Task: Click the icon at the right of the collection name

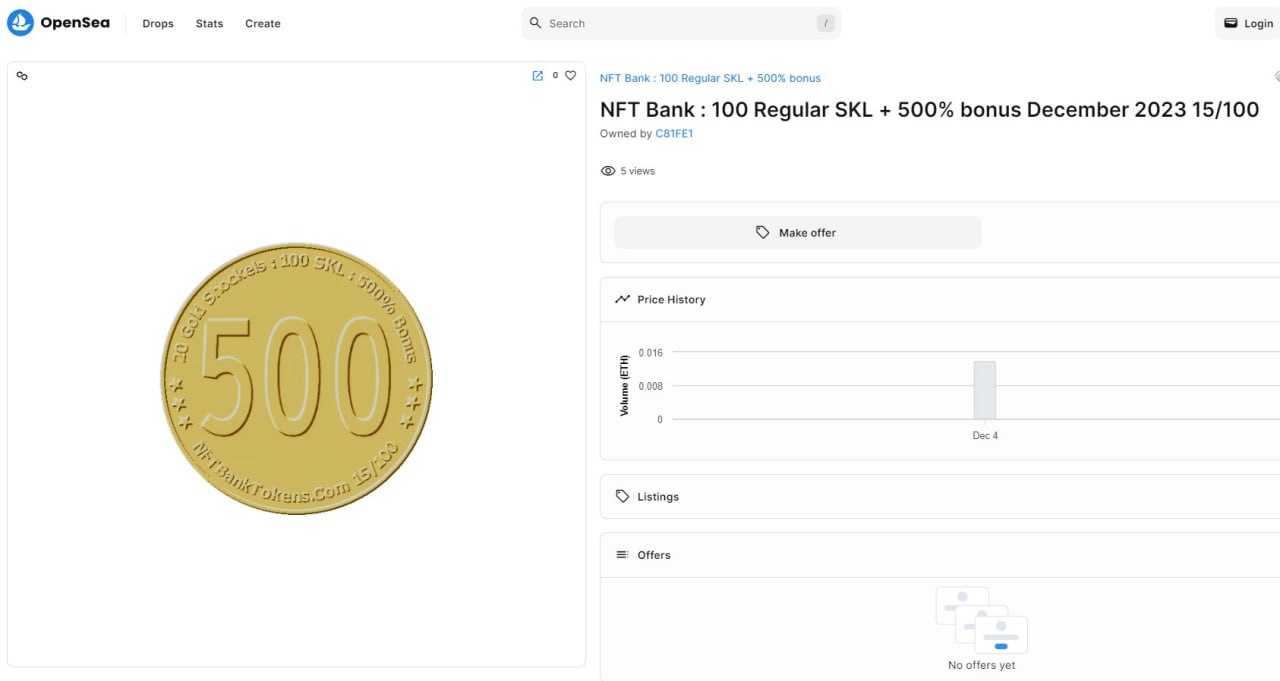Action: (x=1276, y=77)
